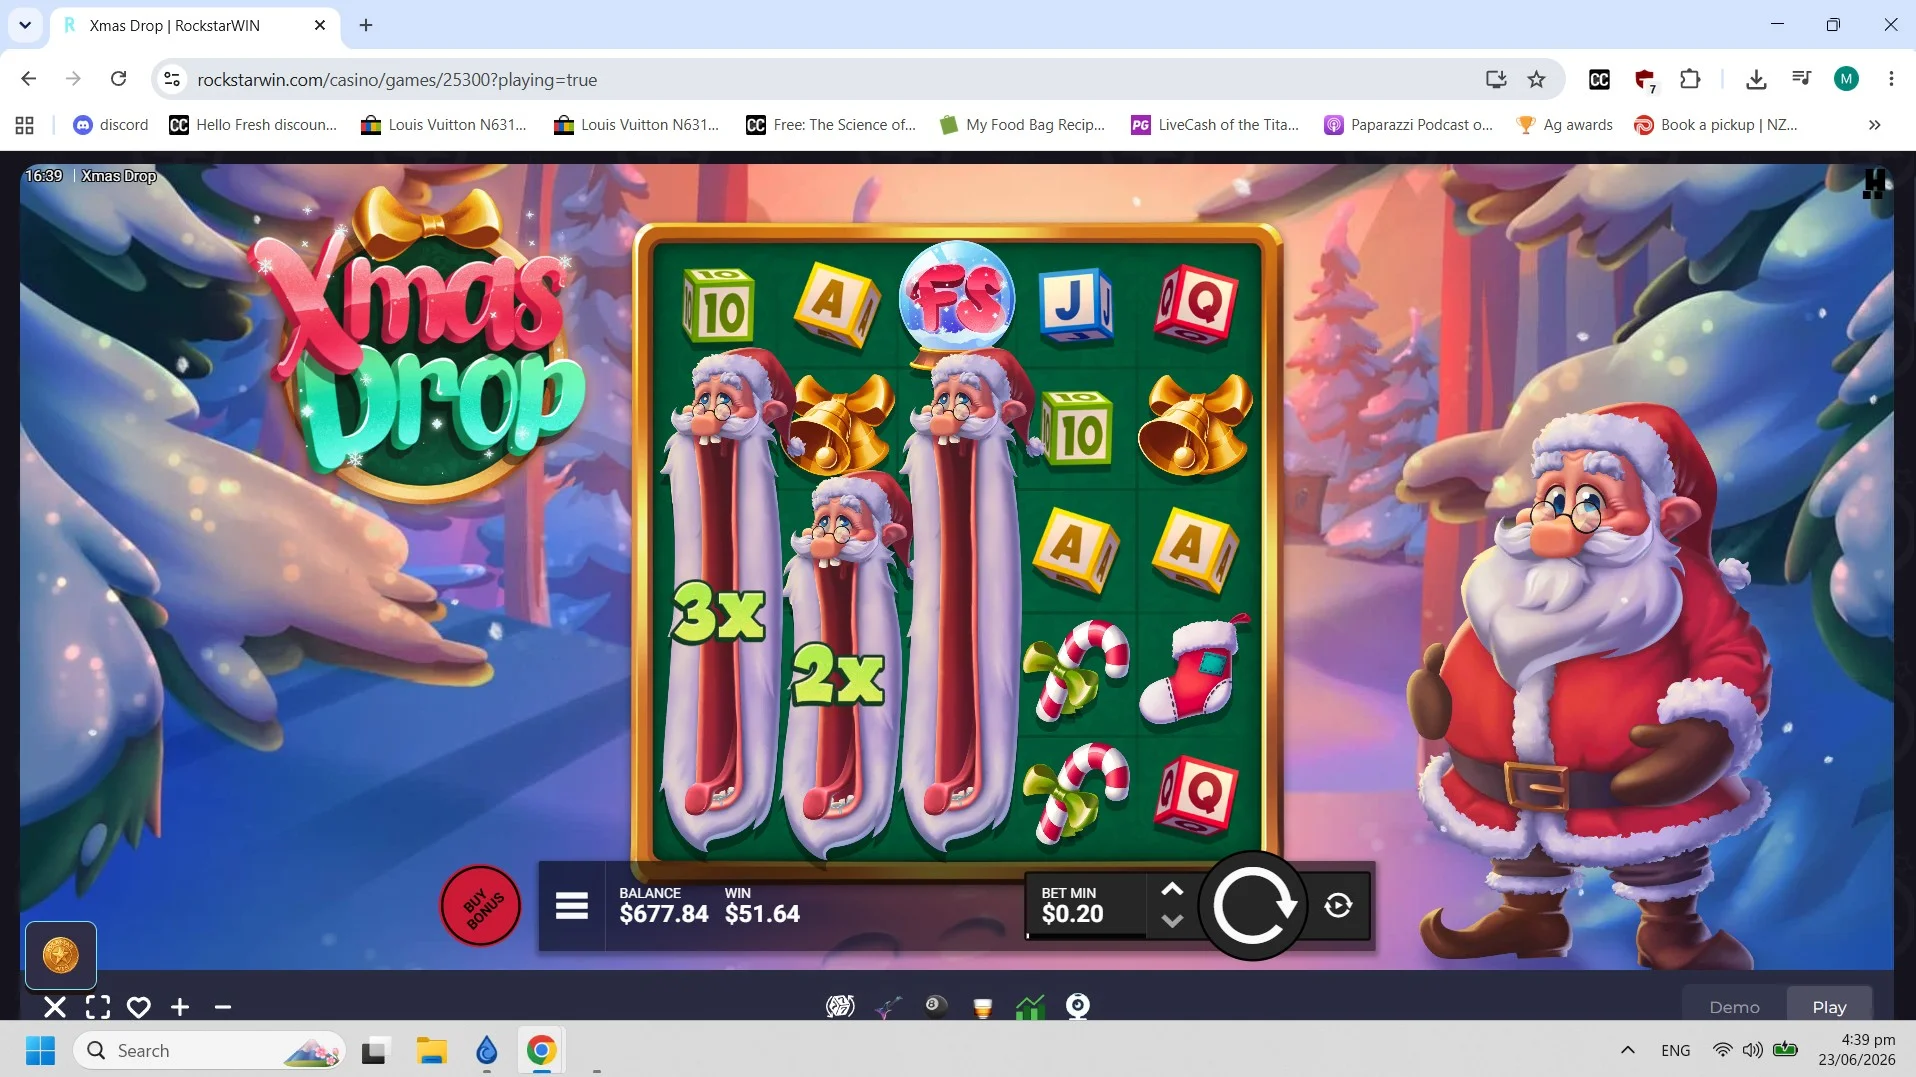Open the apps grid in bookmarks bar
Viewport: 1916px width, 1077px height.
pos(25,125)
